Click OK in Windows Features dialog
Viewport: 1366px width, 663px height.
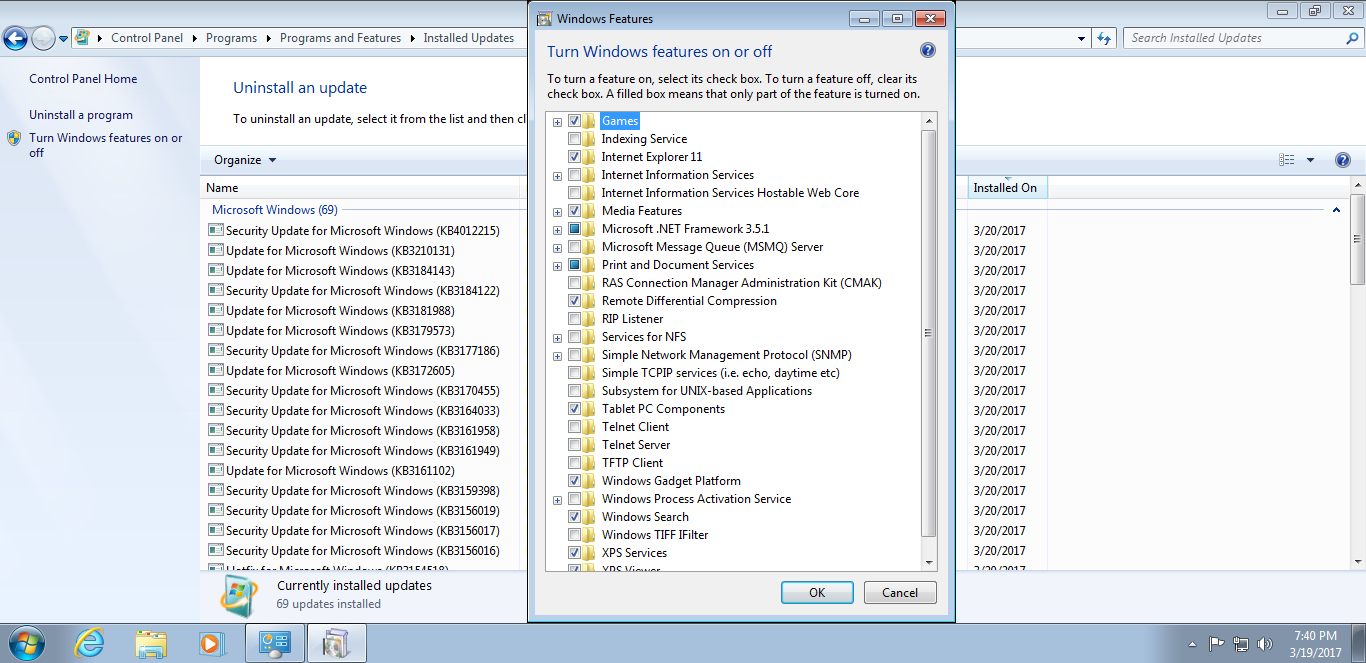[x=817, y=592]
